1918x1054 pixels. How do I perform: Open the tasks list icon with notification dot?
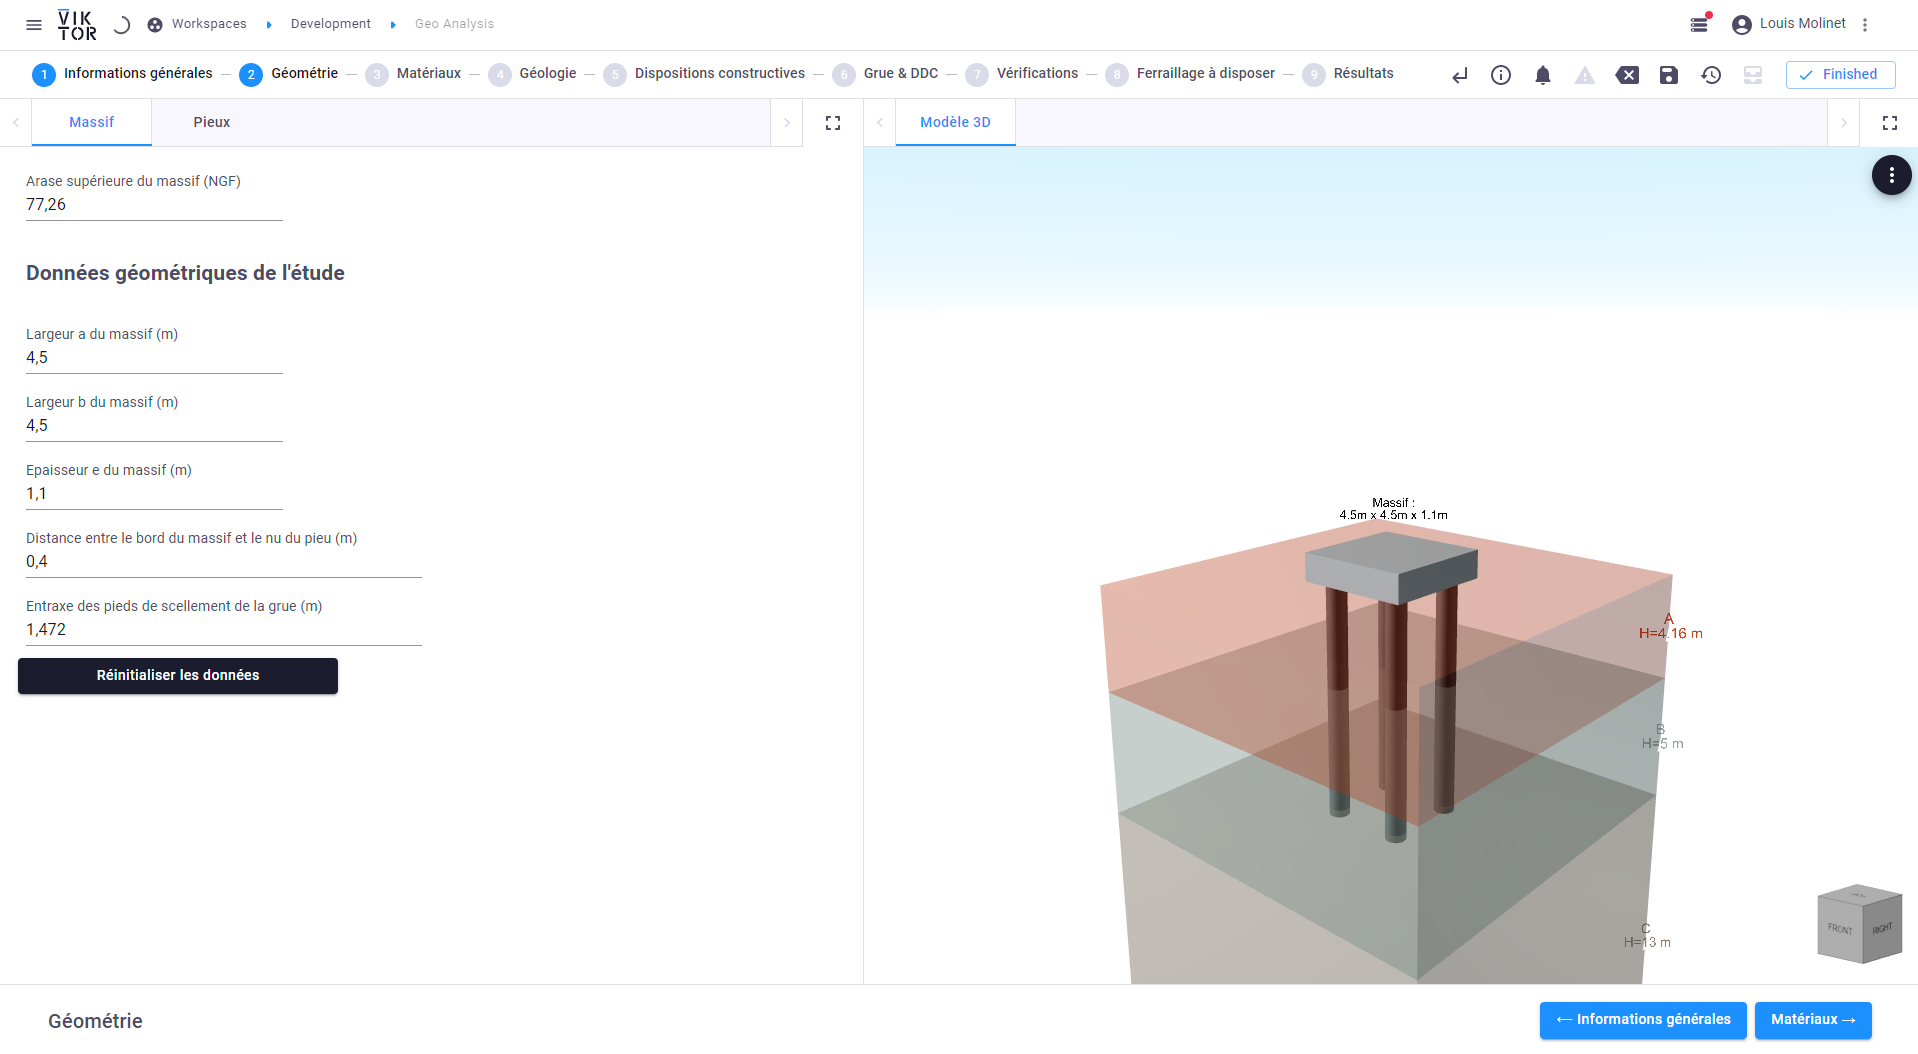coord(1699,24)
